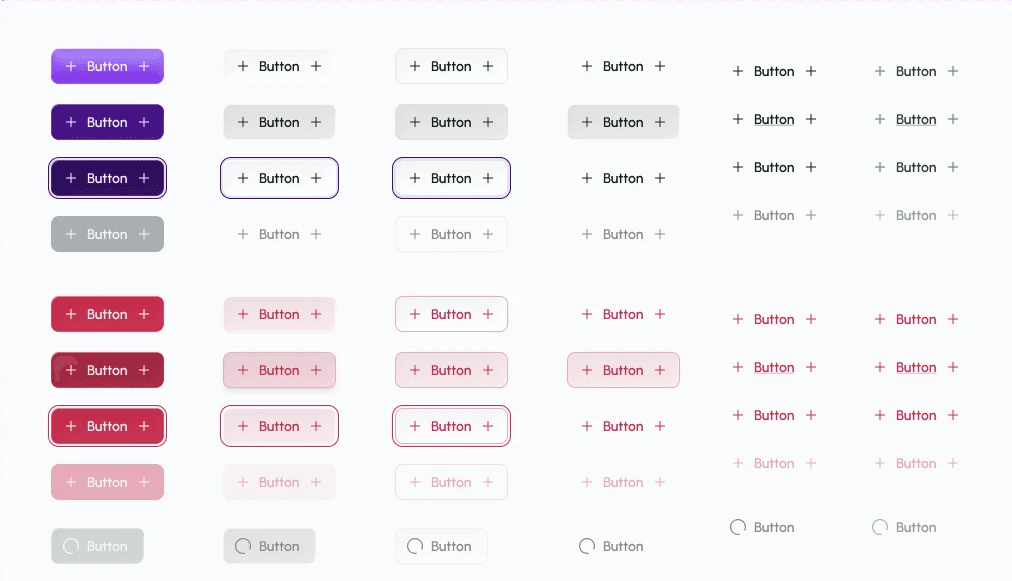Viewport: 1012px width, 581px height.
Task: Click the gray hovered ghost Button in the fourth column
Action: click(x=623, y=122)
